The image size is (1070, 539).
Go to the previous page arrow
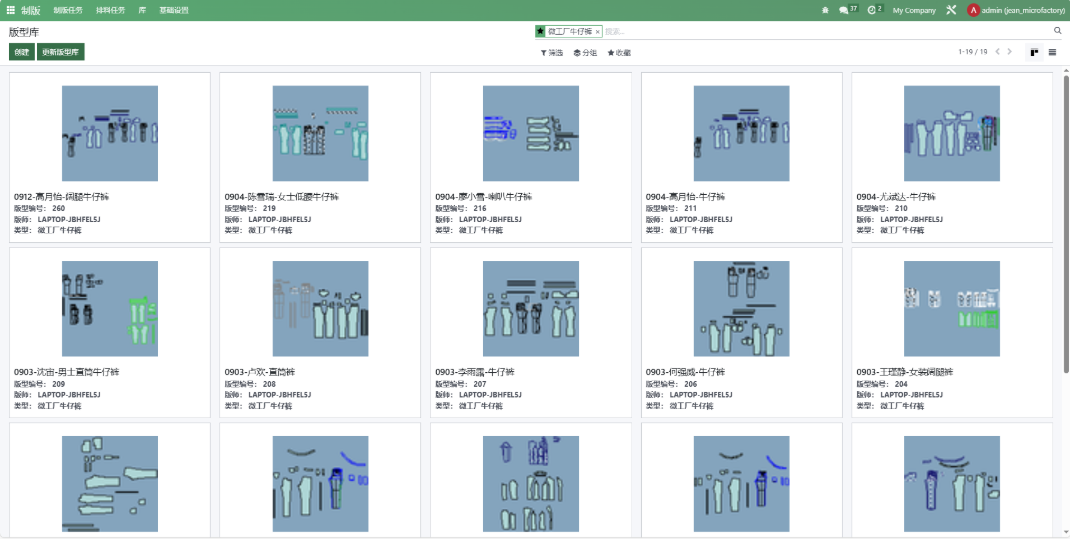(x=997, y=52)
